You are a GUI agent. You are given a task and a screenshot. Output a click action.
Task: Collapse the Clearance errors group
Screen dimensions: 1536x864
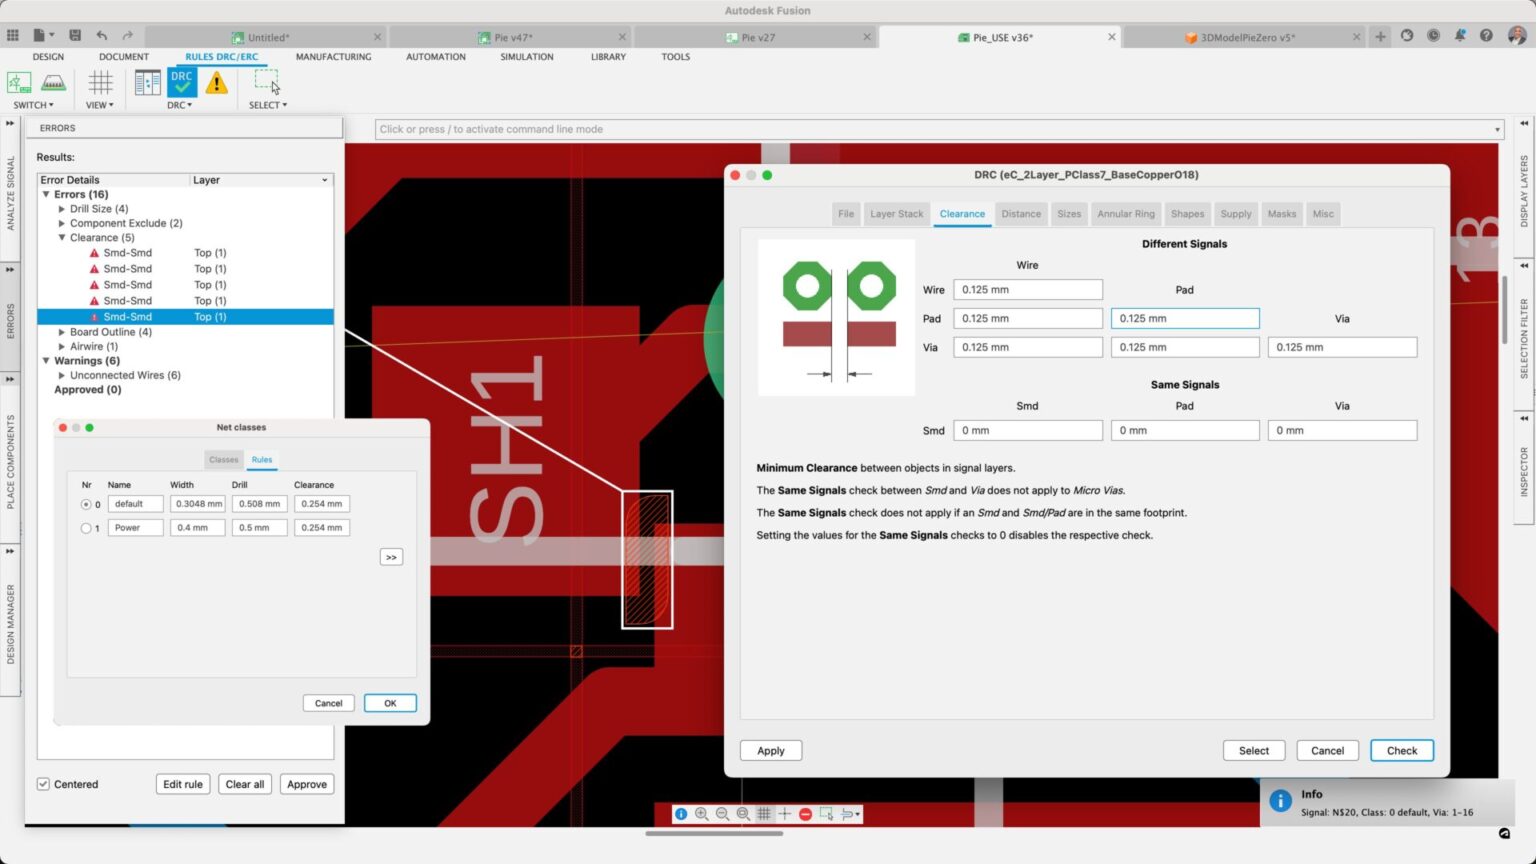coord(61,237)
